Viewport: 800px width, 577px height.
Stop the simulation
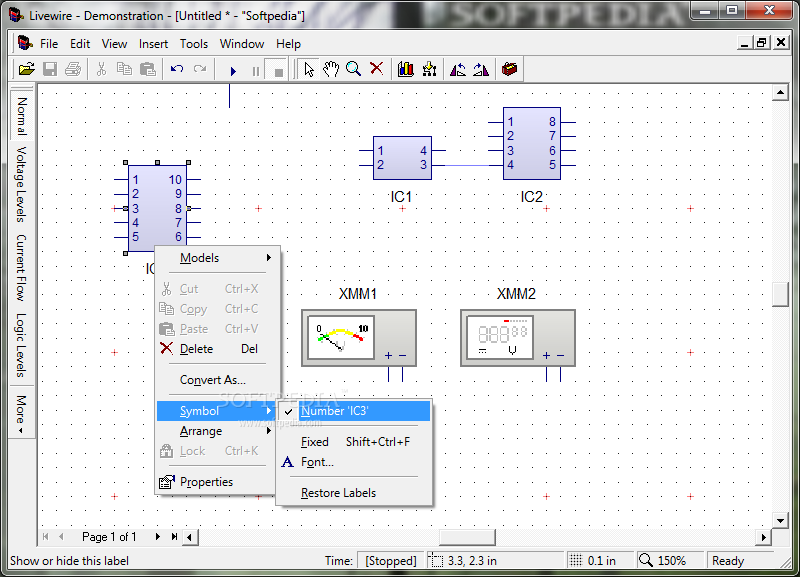[x=279, y=71]
